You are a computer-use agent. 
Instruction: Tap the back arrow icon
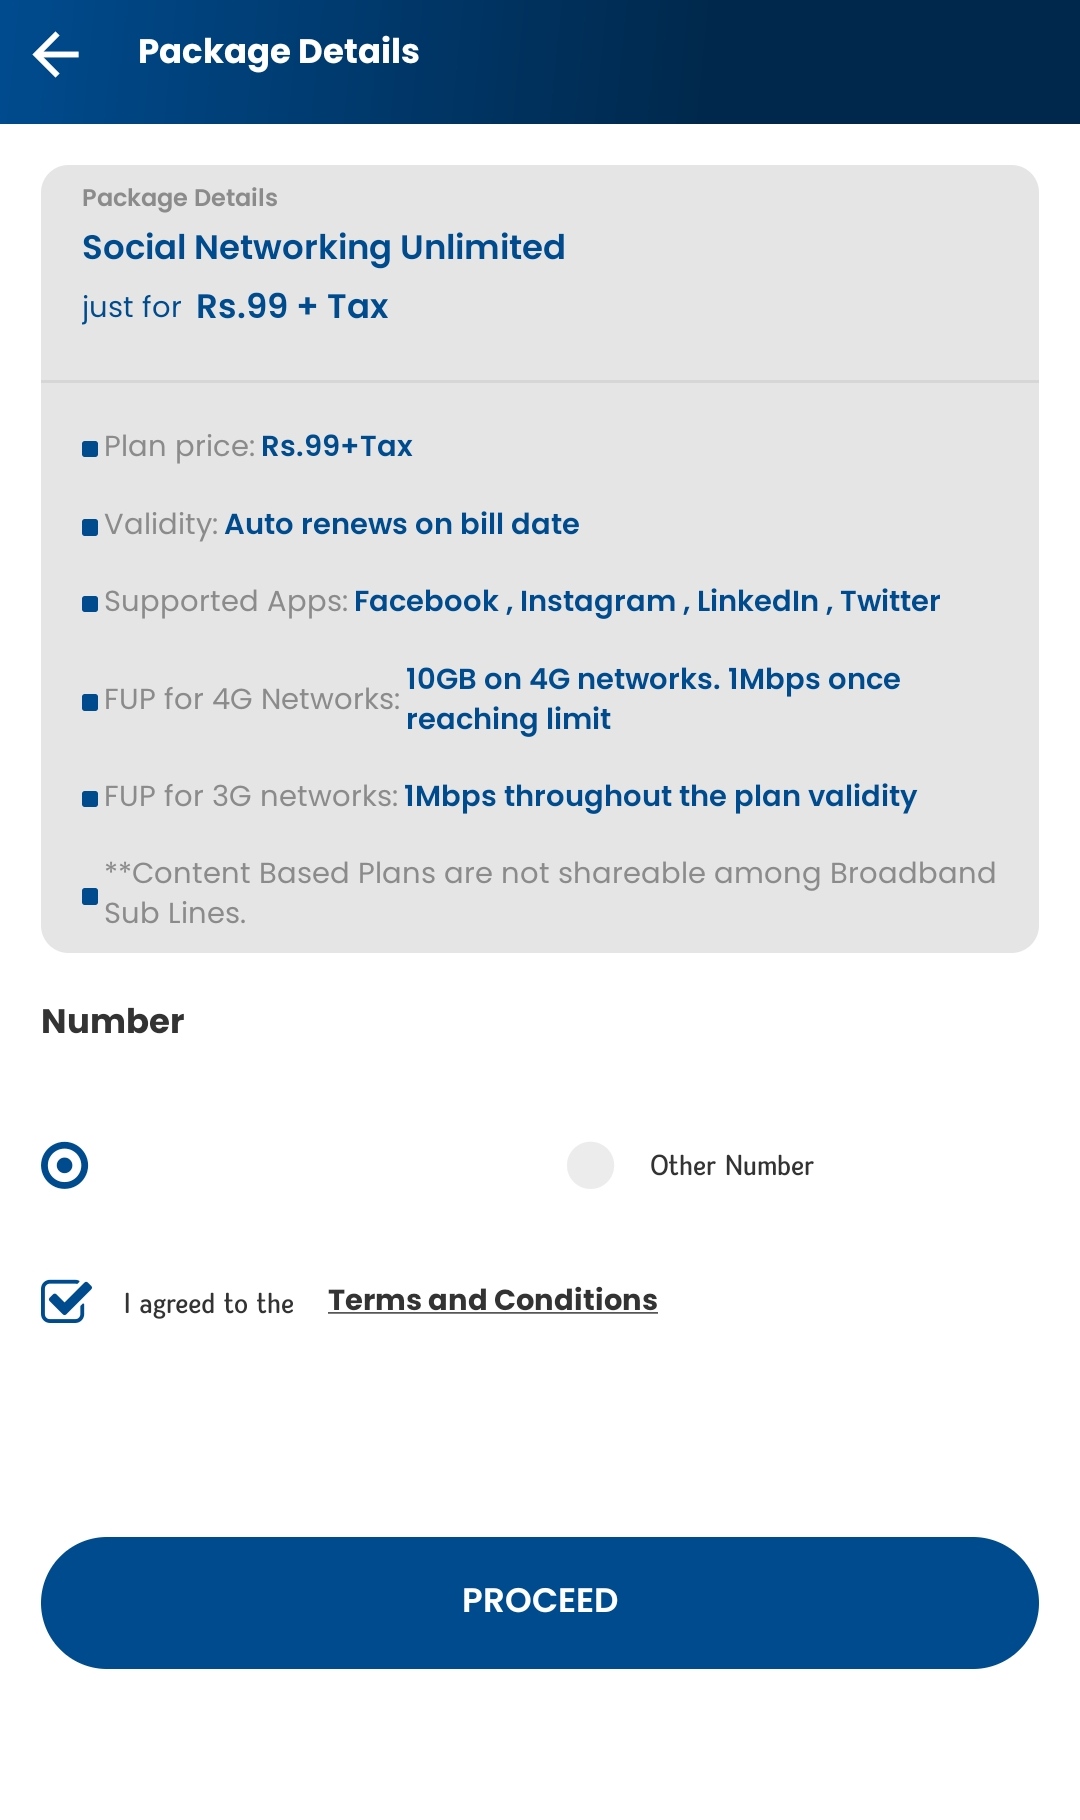[x=56, y=53]
